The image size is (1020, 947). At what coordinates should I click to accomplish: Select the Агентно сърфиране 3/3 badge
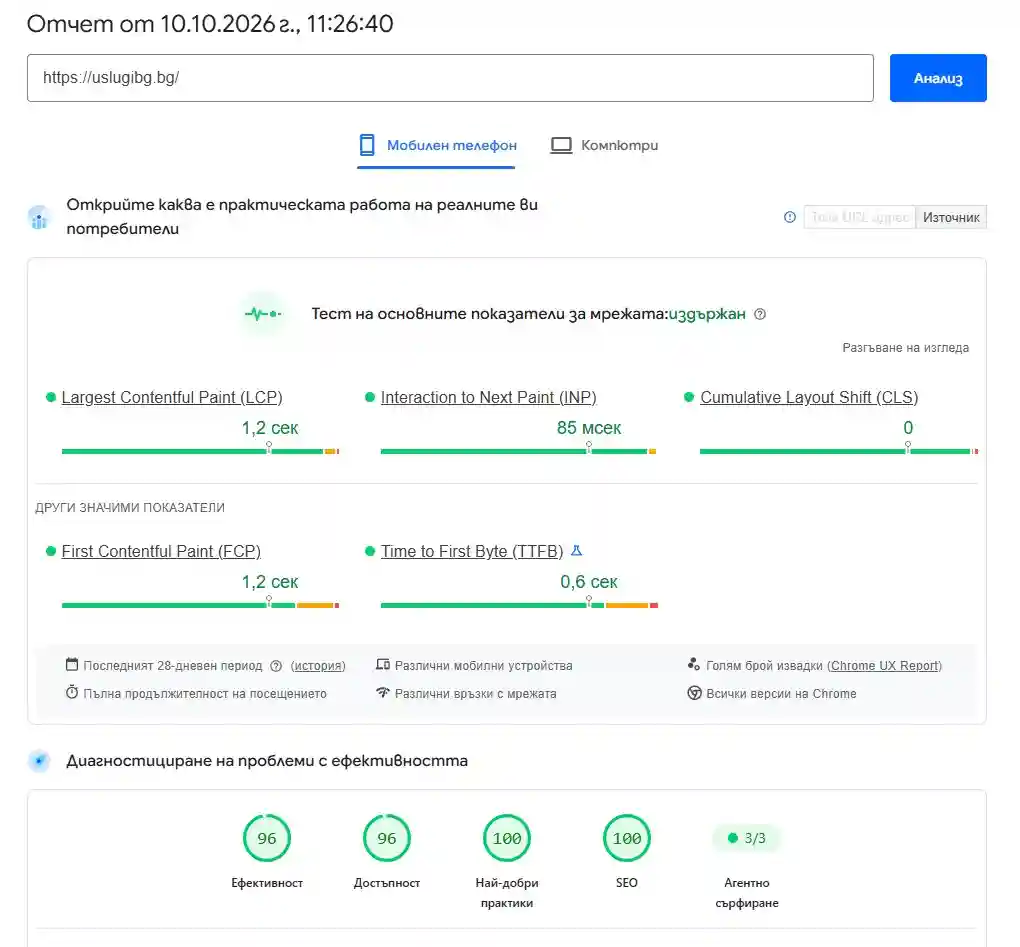click(747, 838)
